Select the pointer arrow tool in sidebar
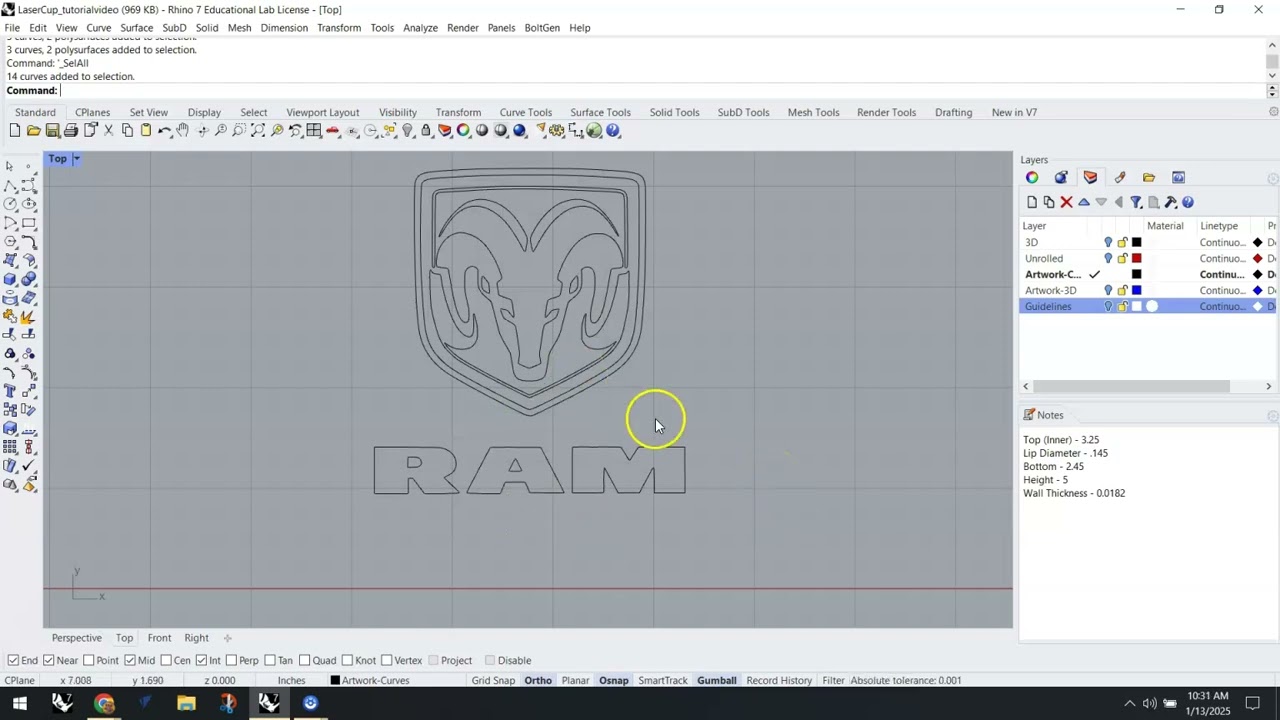Viewport: 1280px width, 720px height. [10, 166]
